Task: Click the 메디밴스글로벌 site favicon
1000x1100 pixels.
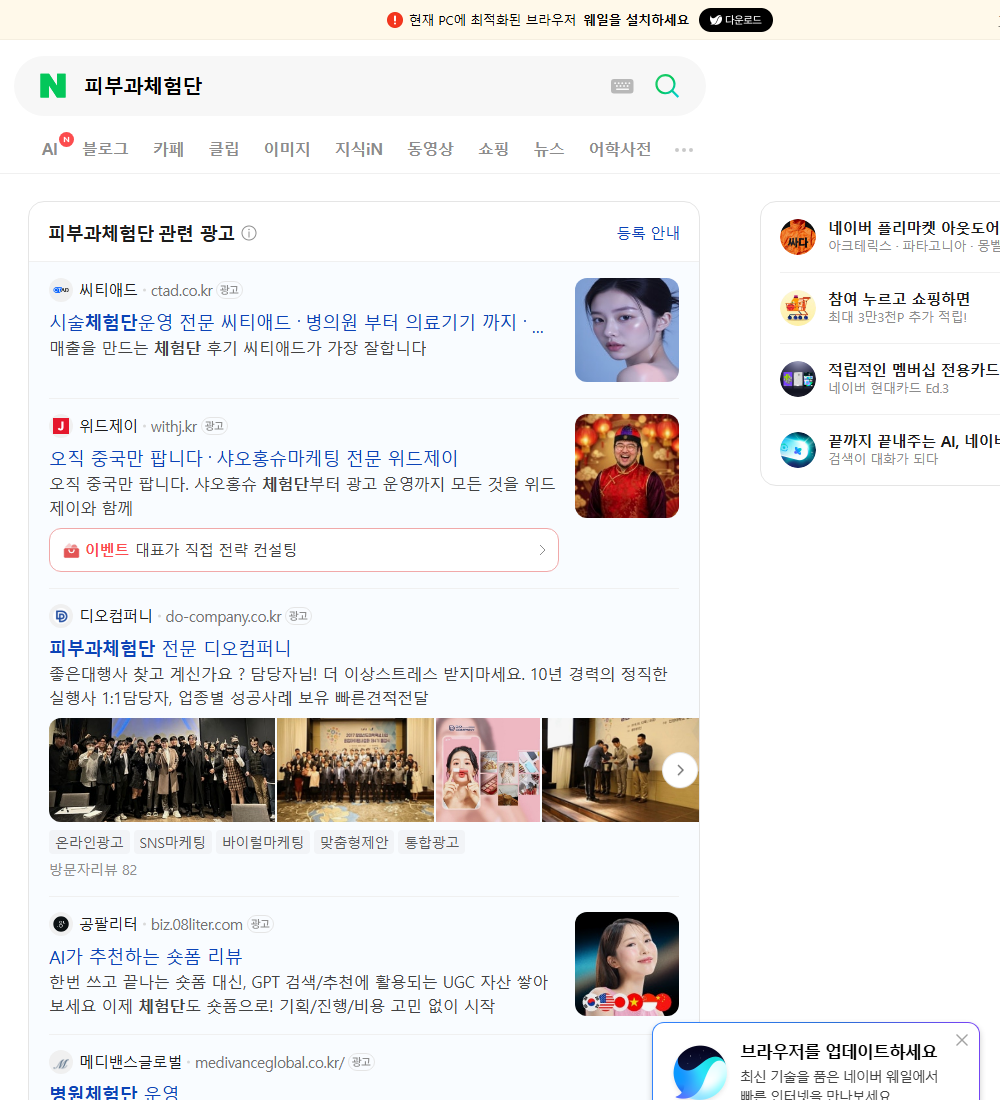Action: pos(61,1063)
